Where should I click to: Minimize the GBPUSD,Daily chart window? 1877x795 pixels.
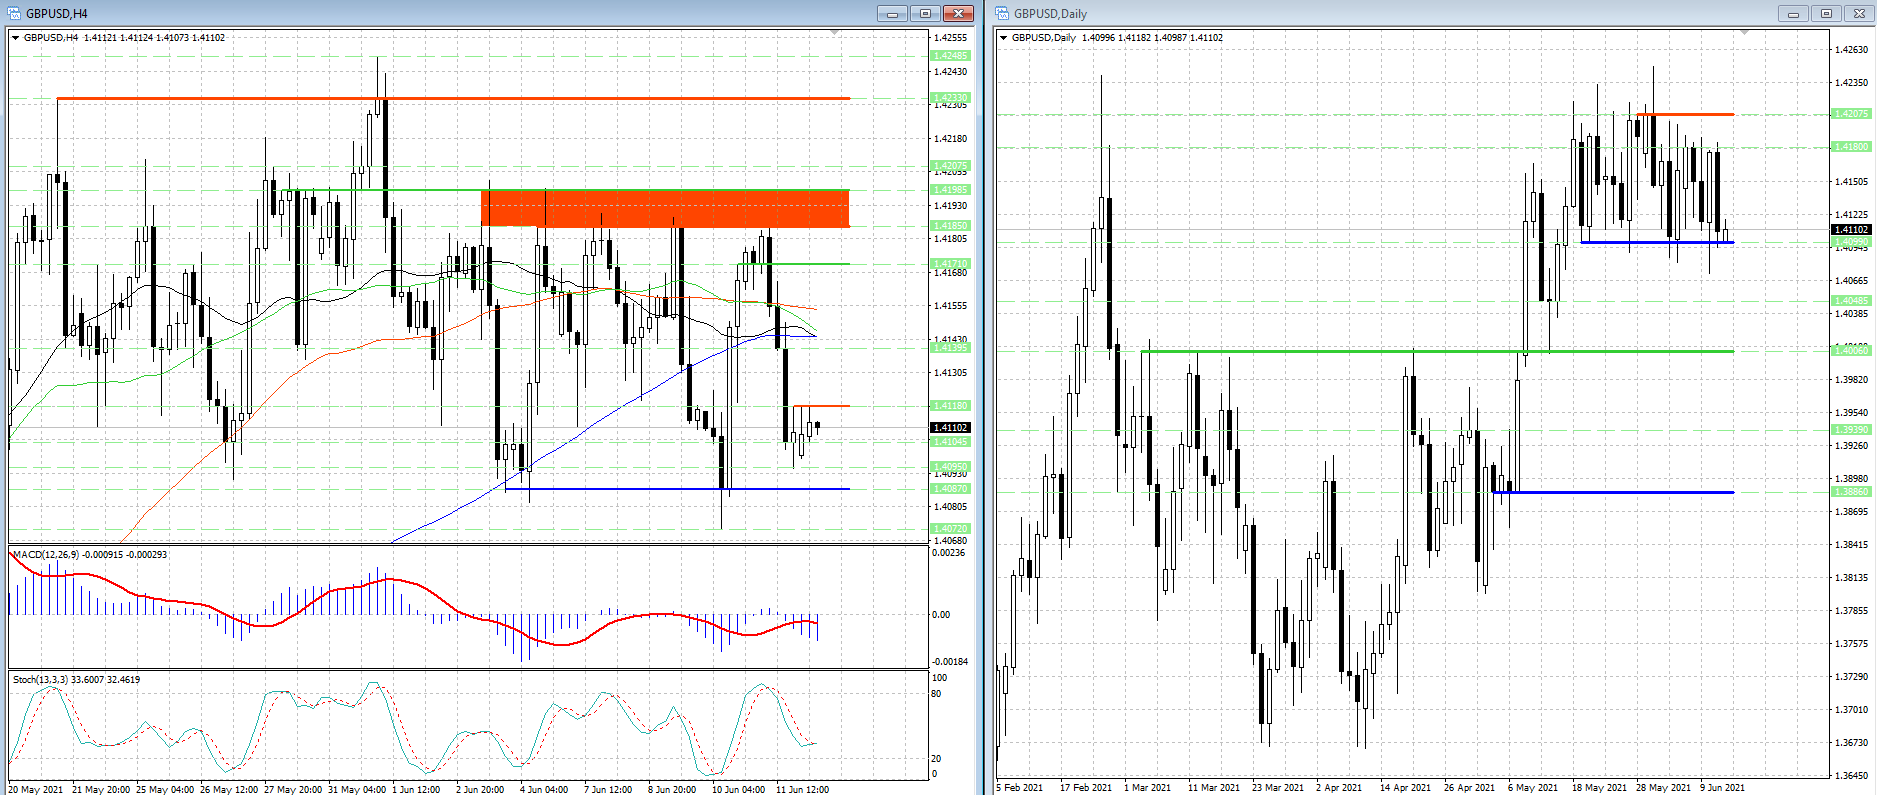[x=1793, y=13]
